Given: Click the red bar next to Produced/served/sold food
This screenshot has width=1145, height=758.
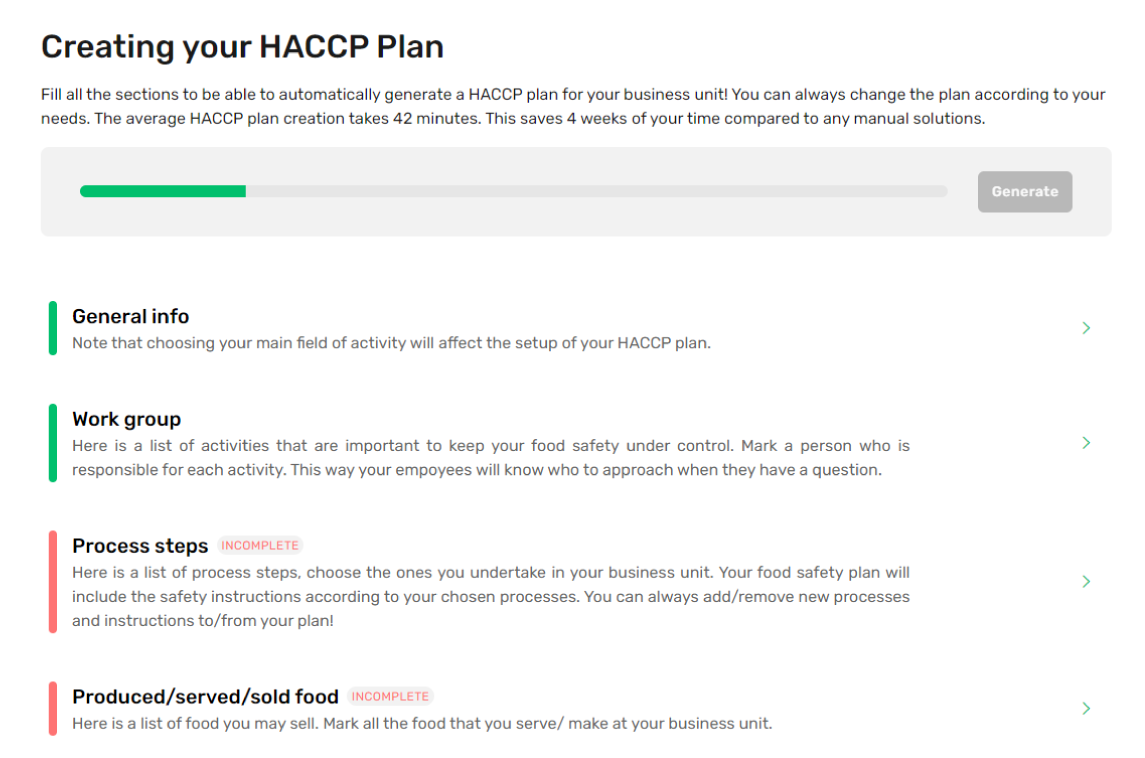Looking at the screenshot, I should 55,708.
